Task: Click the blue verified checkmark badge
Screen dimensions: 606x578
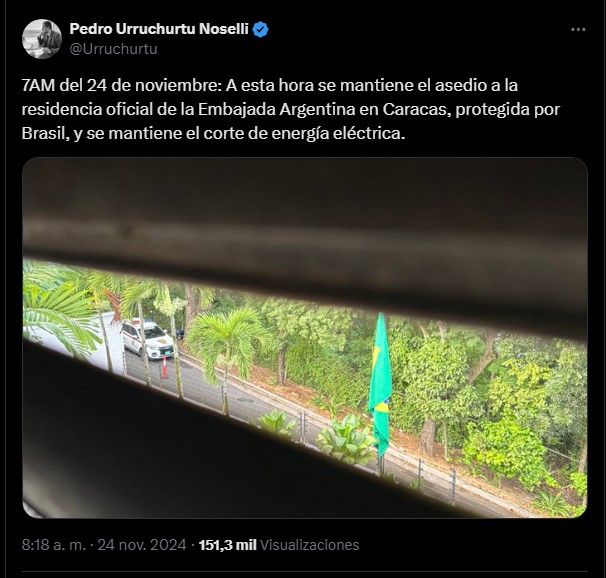Action: [x=260, y=29]
